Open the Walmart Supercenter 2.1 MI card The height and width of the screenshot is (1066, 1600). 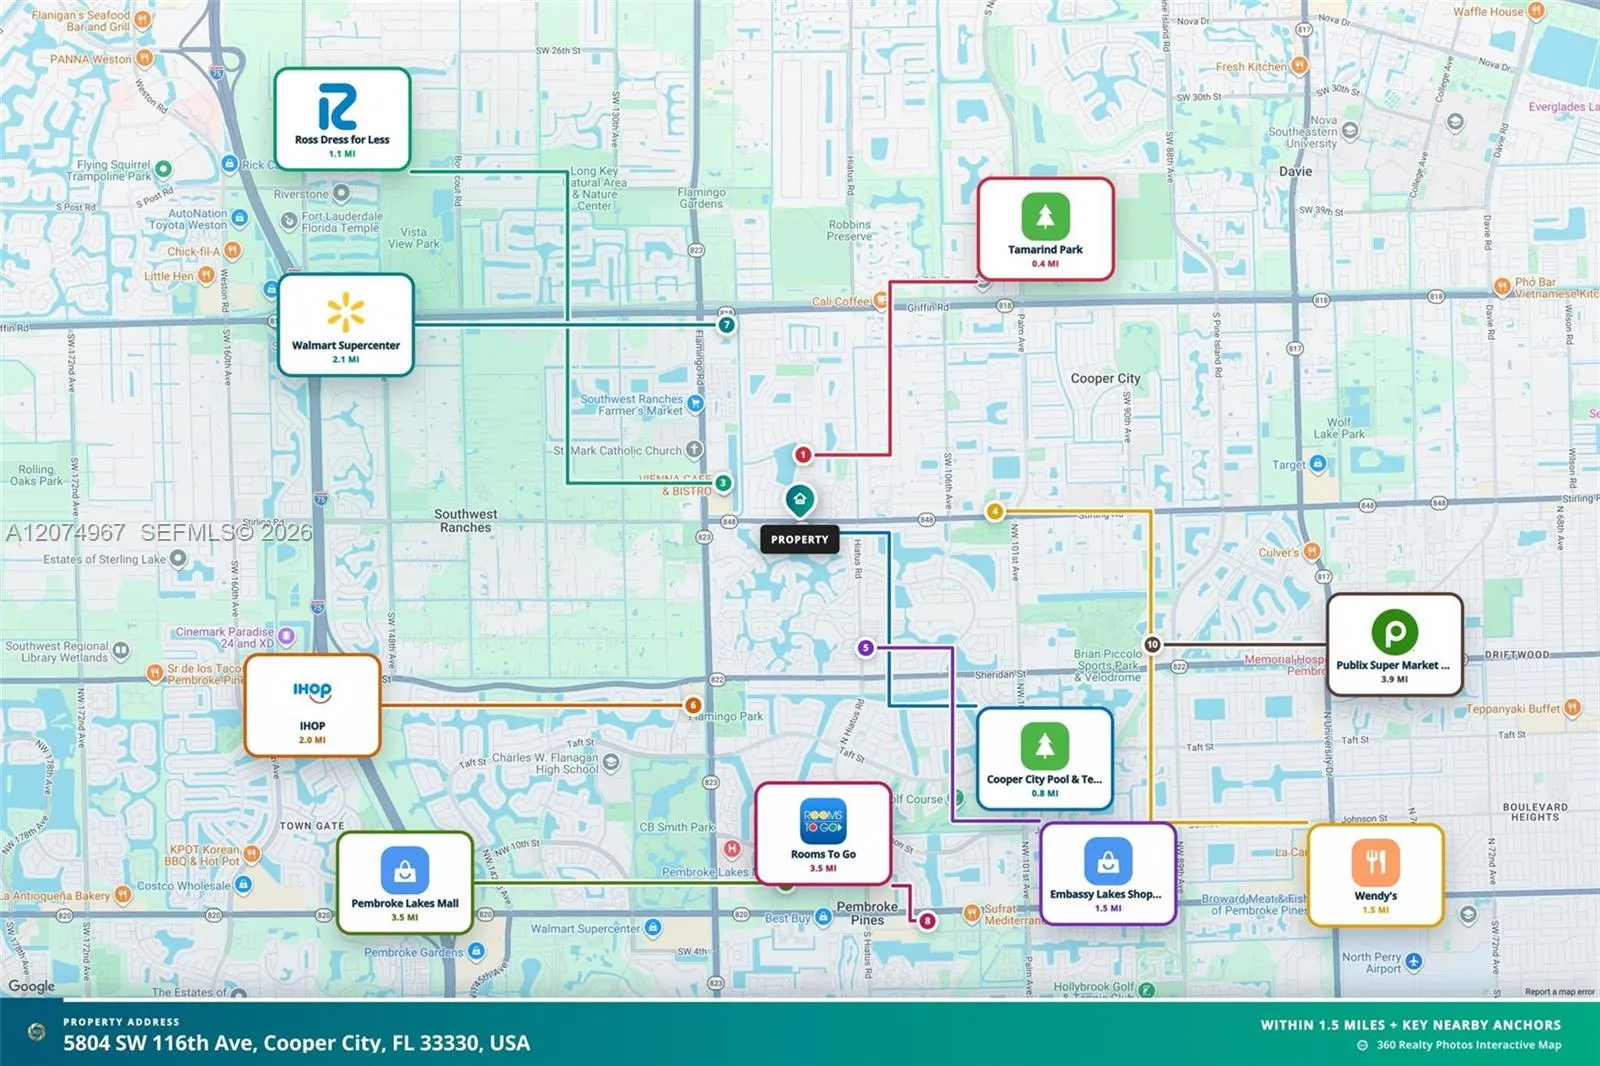pos(346,325)
